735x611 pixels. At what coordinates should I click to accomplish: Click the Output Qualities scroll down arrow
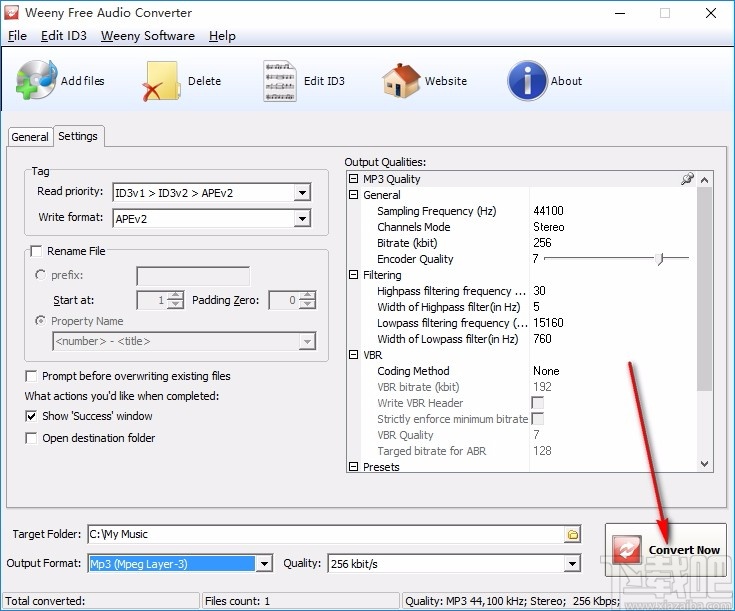coord(704,464)
